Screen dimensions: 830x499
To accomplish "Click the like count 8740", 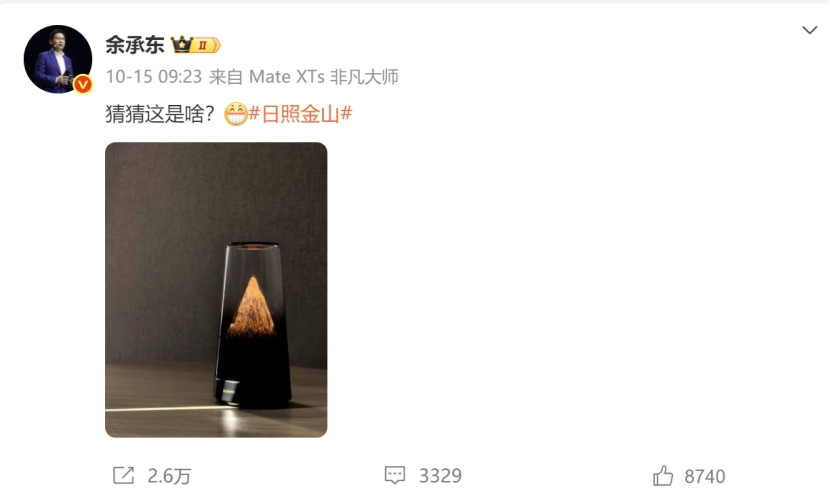I will click(x=705, y=476).
